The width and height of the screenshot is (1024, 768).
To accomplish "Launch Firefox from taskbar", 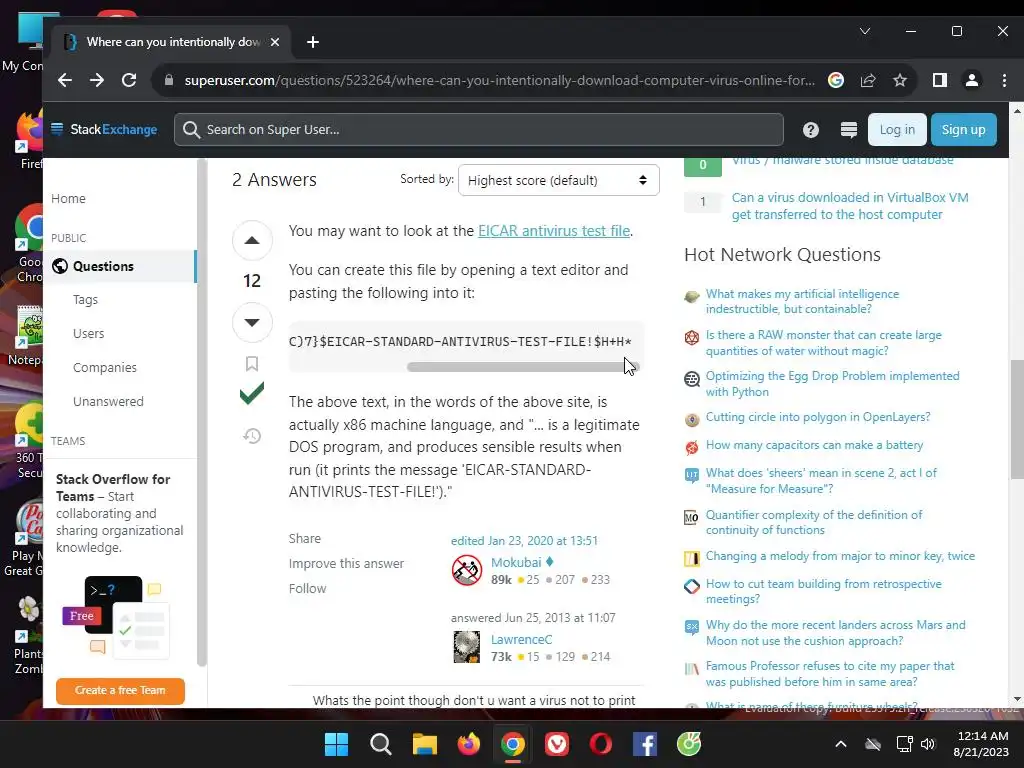I will point(469,744).
